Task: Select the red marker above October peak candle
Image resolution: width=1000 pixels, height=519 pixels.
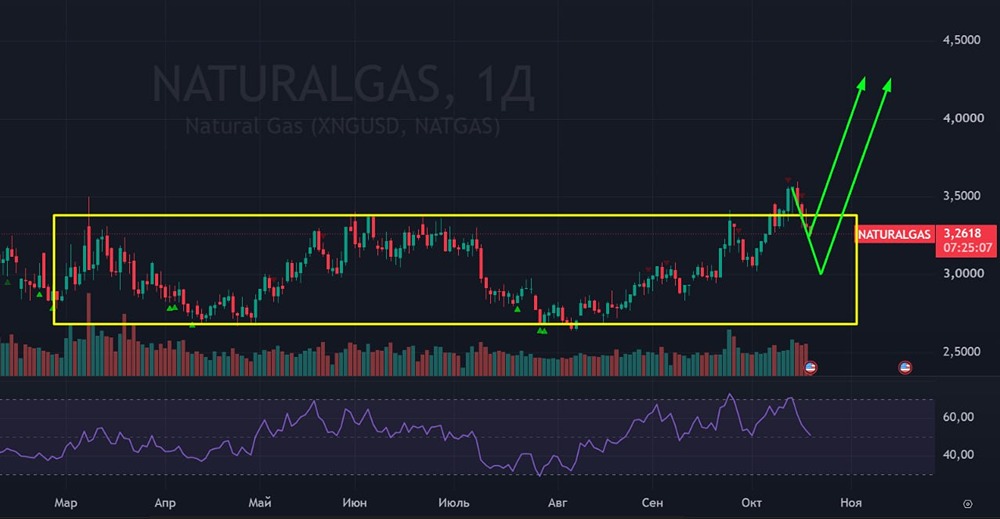Action: point(788,180)
